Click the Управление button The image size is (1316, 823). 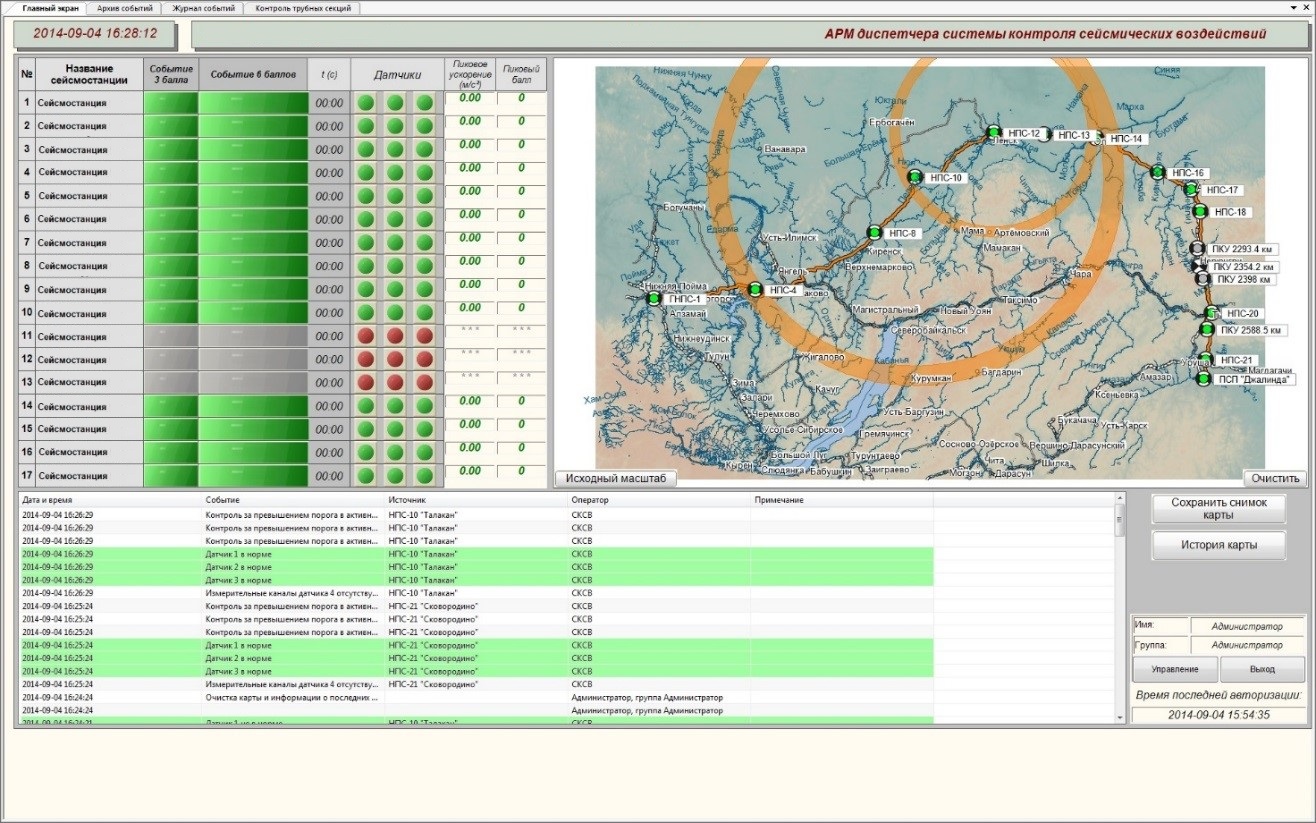1175,669
